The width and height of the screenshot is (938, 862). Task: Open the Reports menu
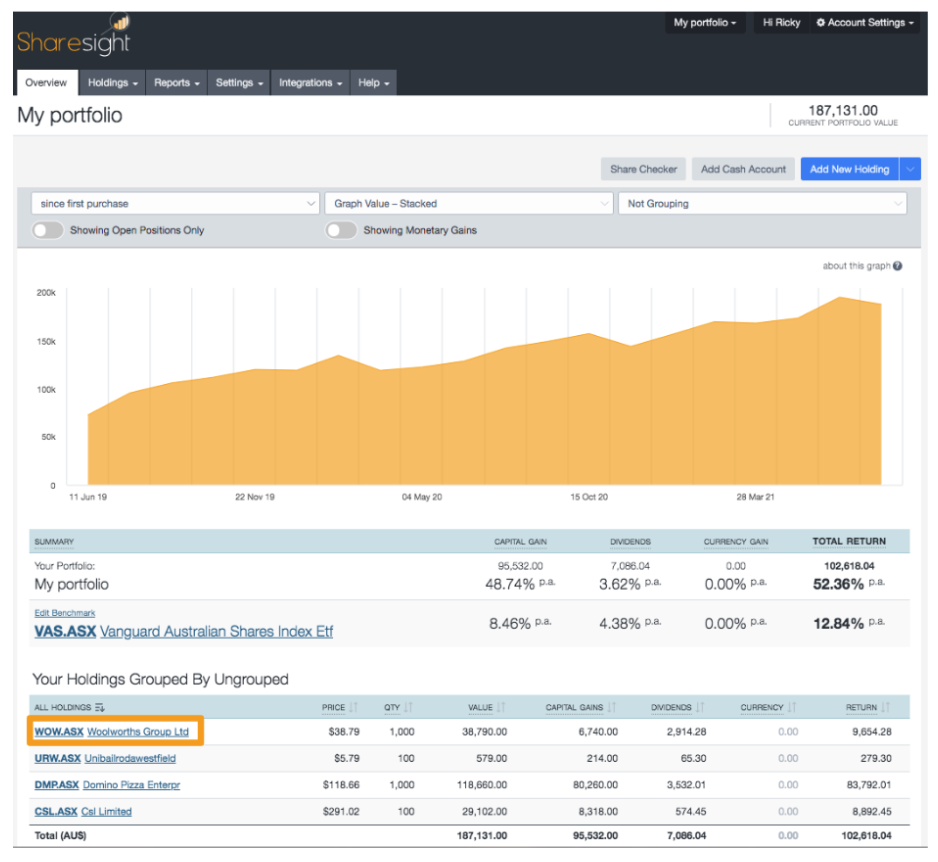176,83
